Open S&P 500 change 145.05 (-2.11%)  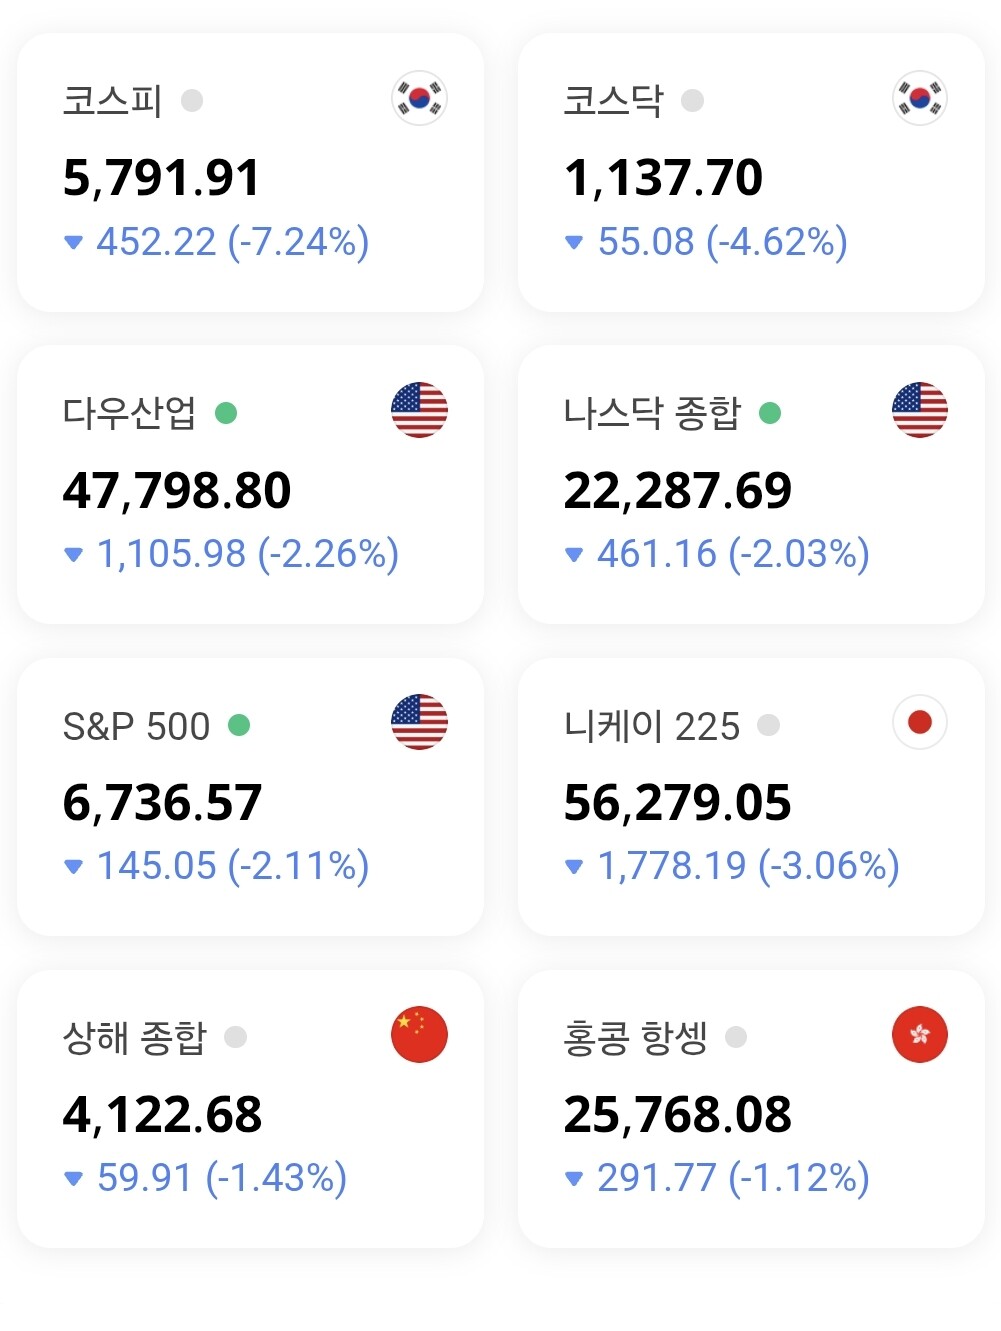(x=233, y=866)
